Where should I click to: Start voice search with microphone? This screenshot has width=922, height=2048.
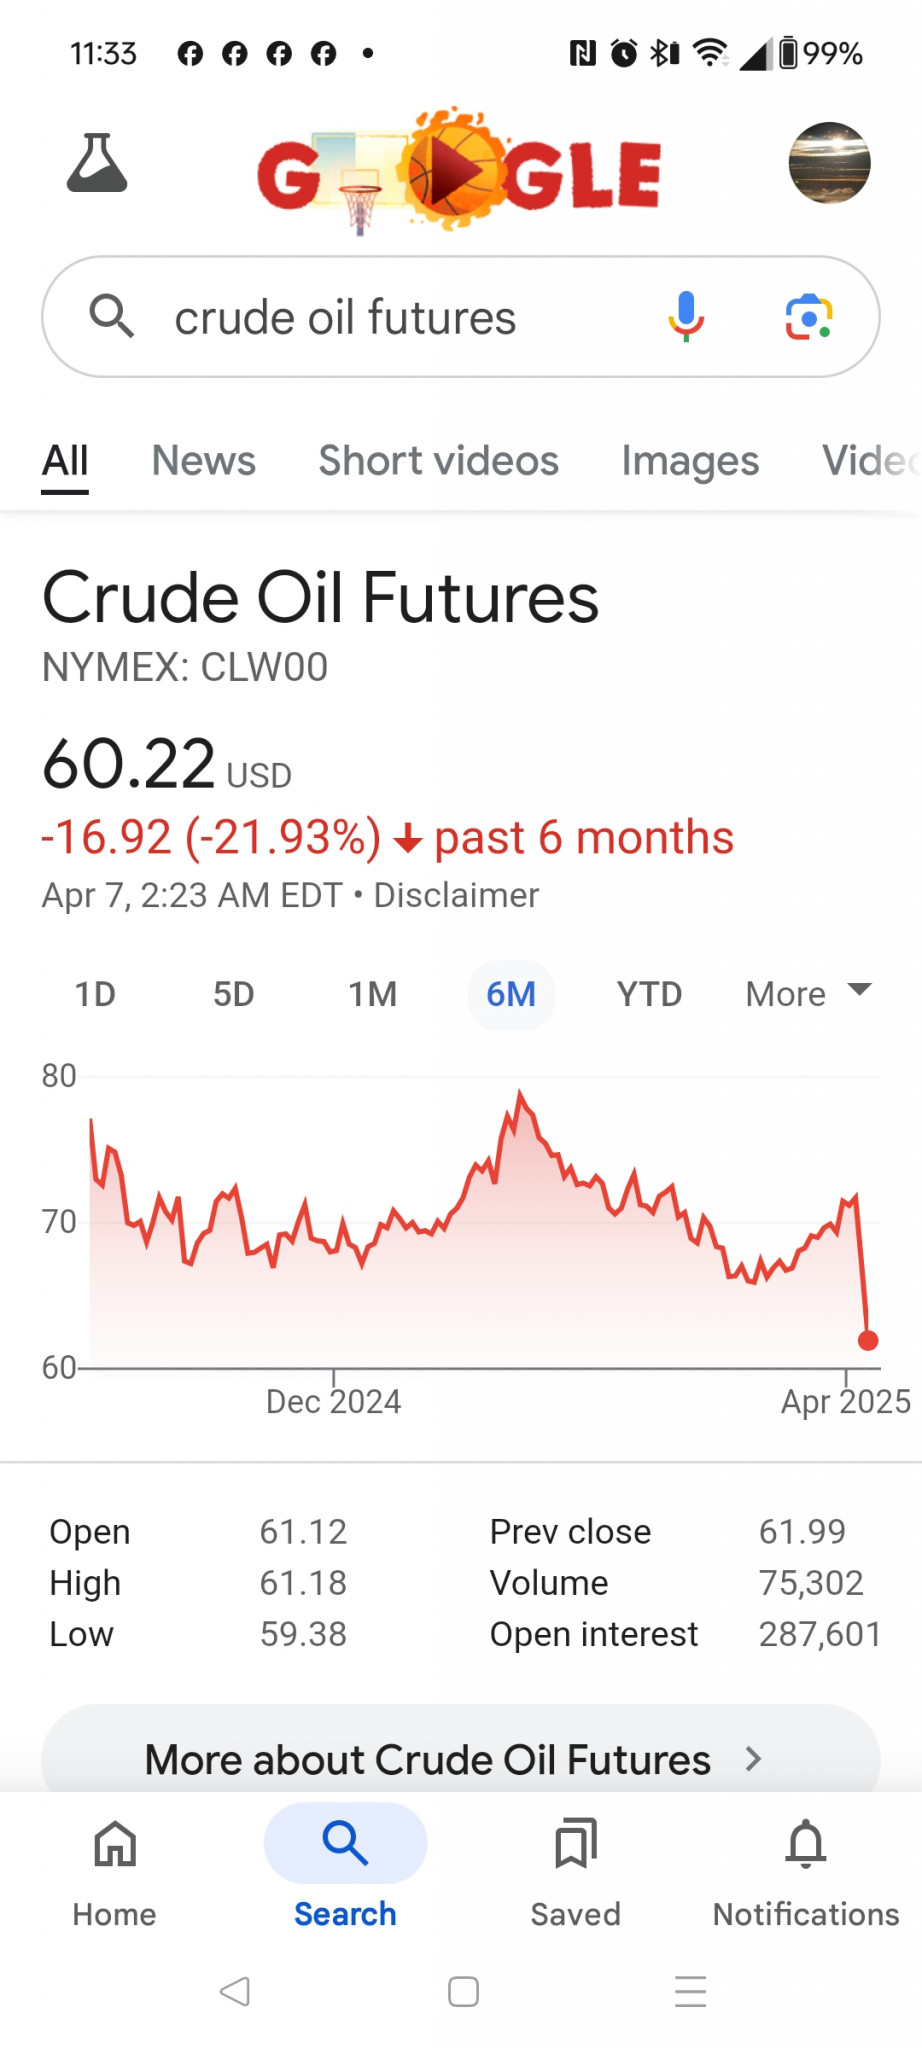[686, 317]
